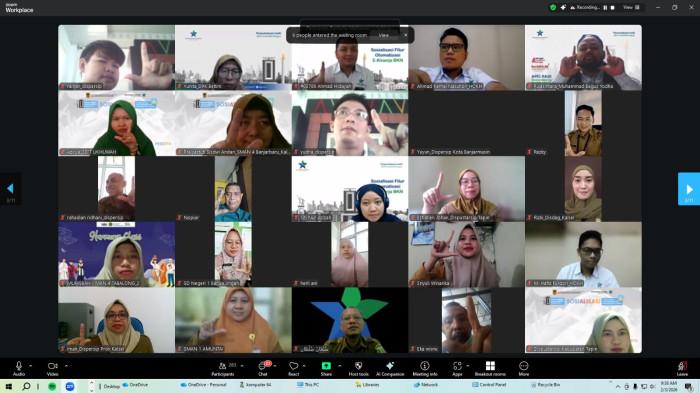Click the Leave meeting icon
Viewport: 700px width, 393px height.
[682, 368]
